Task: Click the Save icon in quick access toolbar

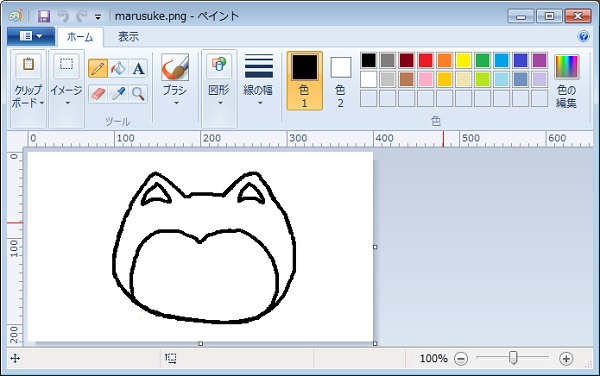Action: pyautogui.click(x=44, y=16)
